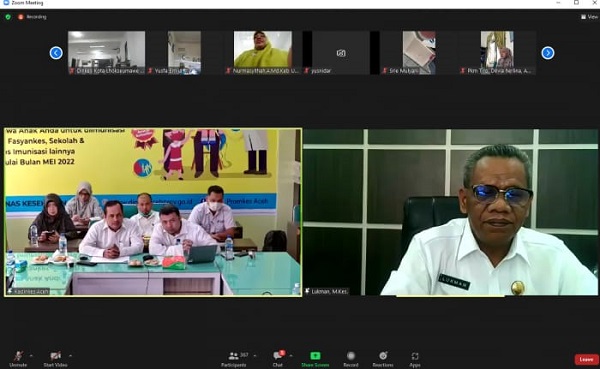The image size is (600, 369).
Task: Click the Lukman, M.Kes. name label
Action: [x=326, y=291]
